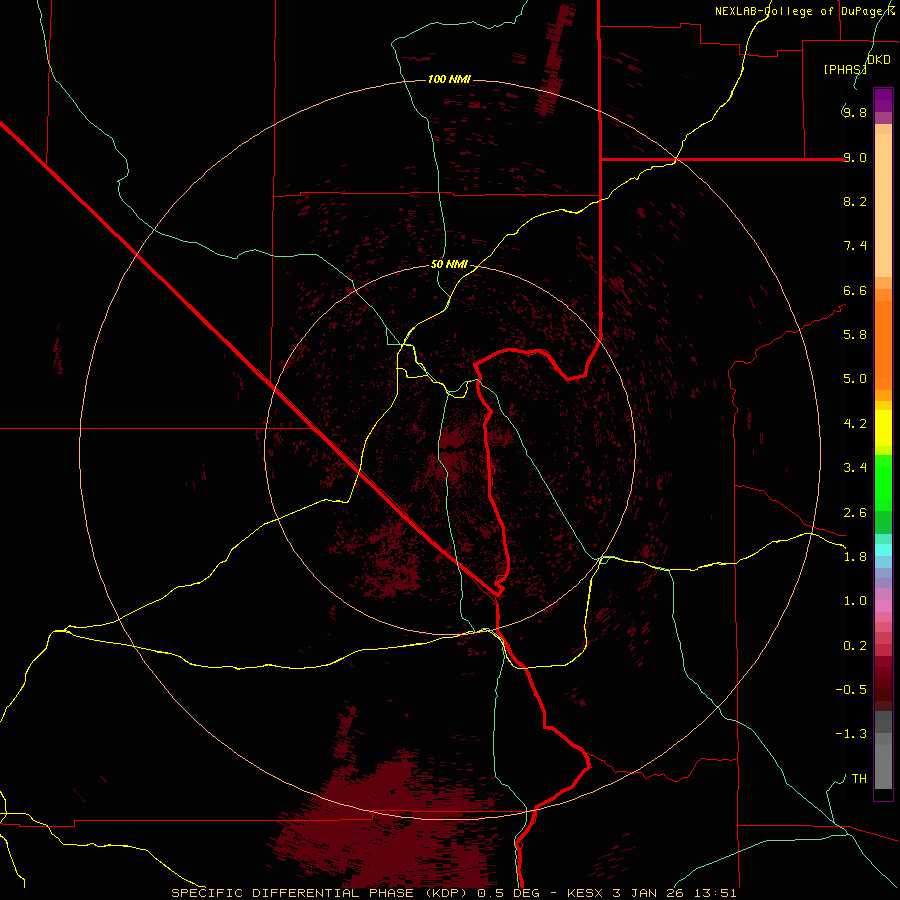Click the purple band atop color scale
Viewport: 900px width, 900px height.
point(883,100)
